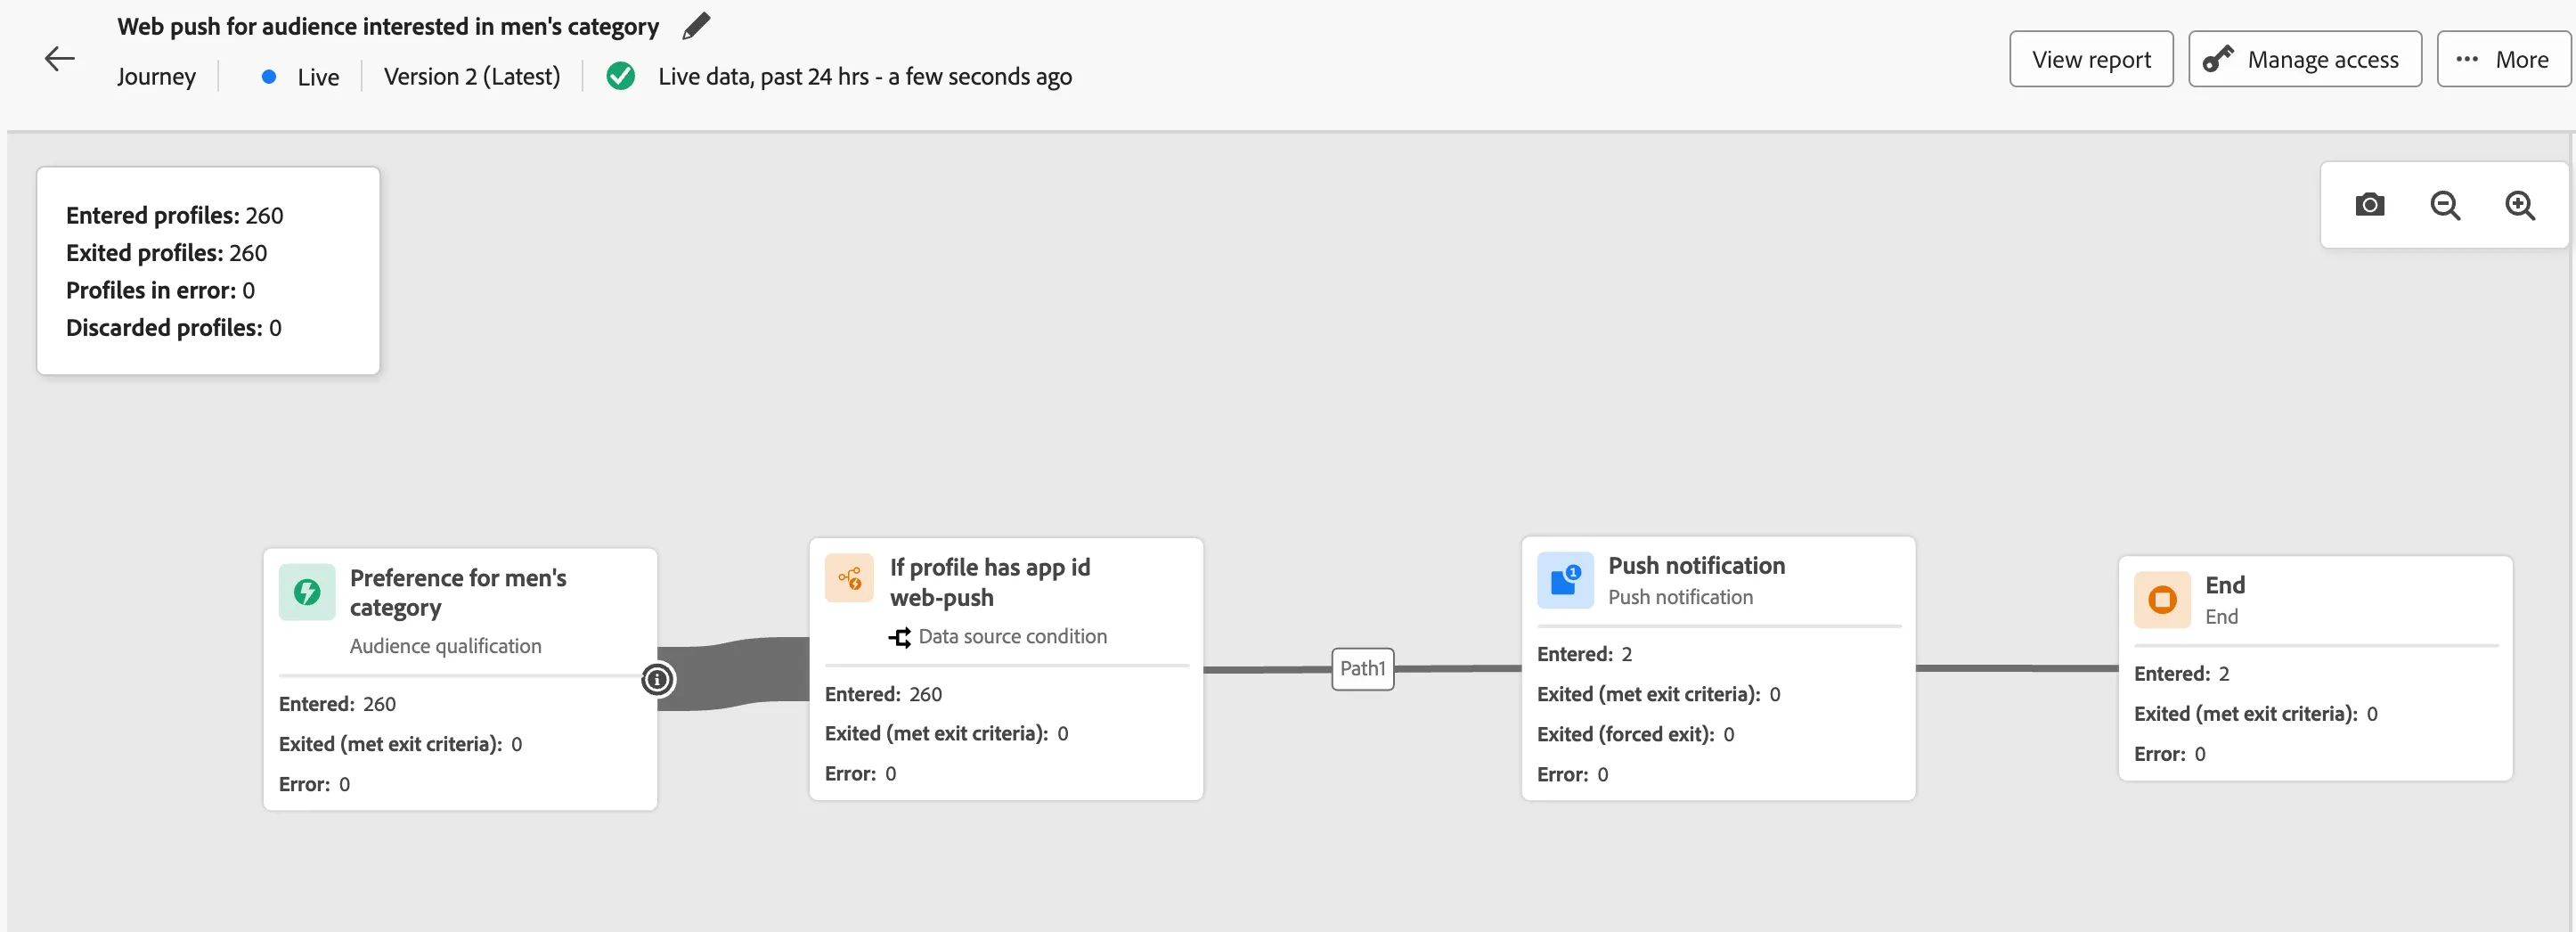Click 'Discarded profiles: 0' summary line
The width and height of the screenshot is (2576, 932).
coord(173,328)
